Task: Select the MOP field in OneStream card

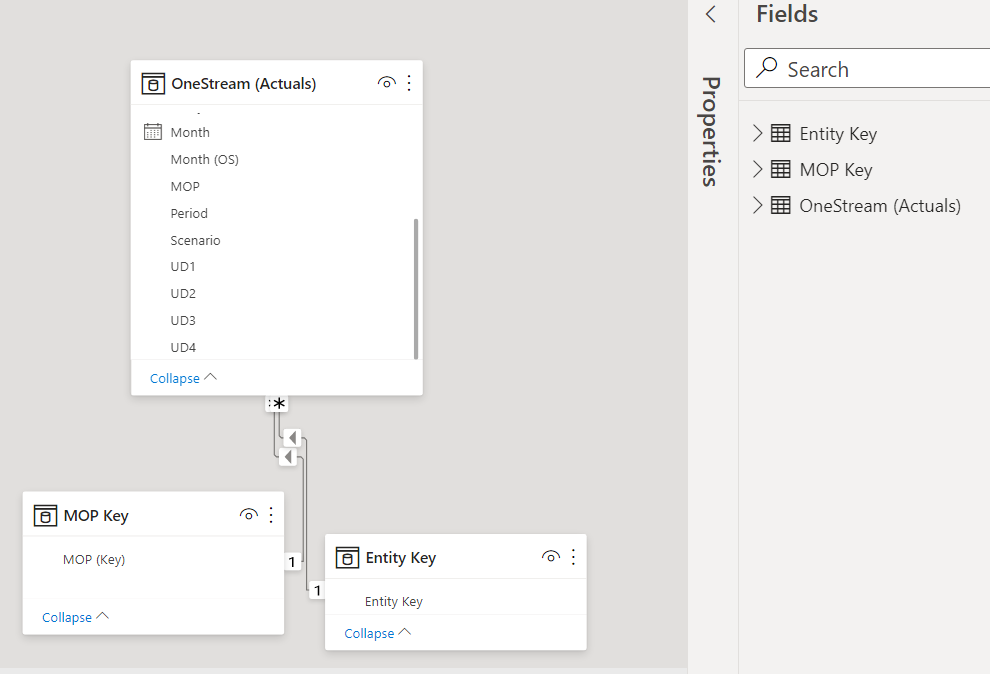Action: pos(185,187)
